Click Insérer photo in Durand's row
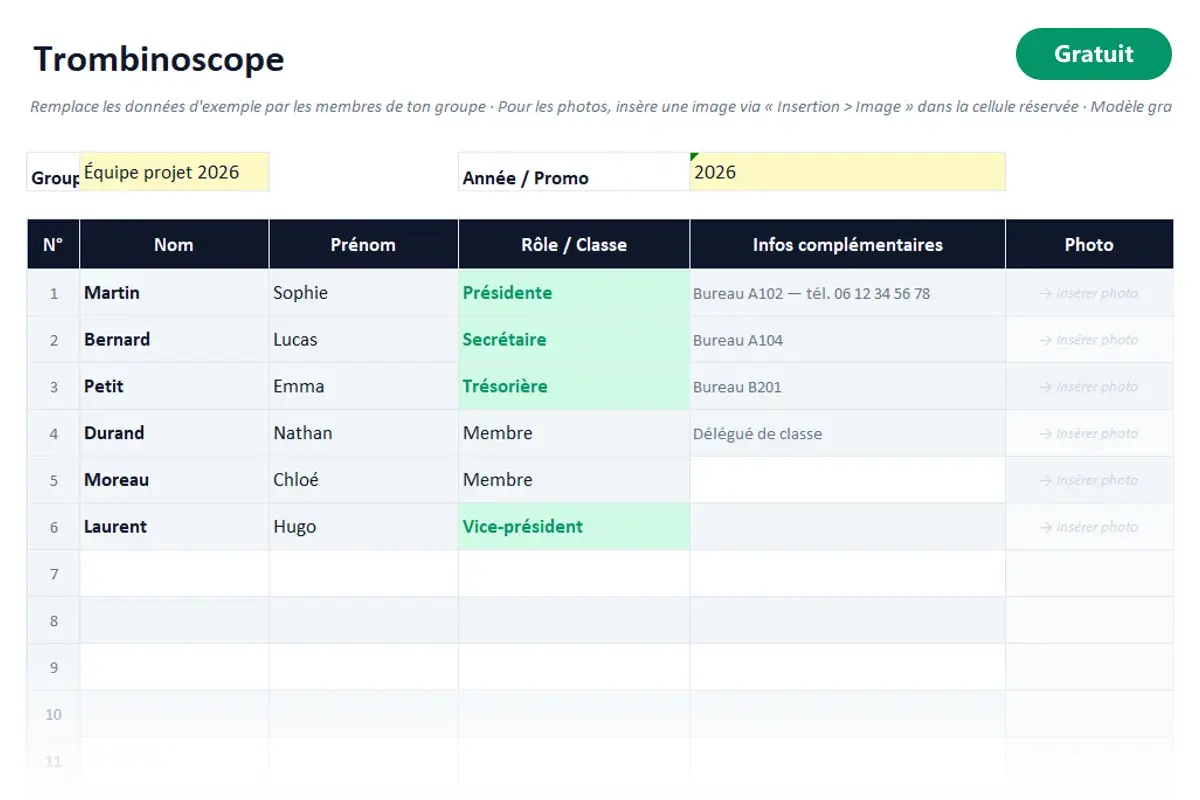The height and width of the screenshot is (800, 1200). pos(1089,434)
